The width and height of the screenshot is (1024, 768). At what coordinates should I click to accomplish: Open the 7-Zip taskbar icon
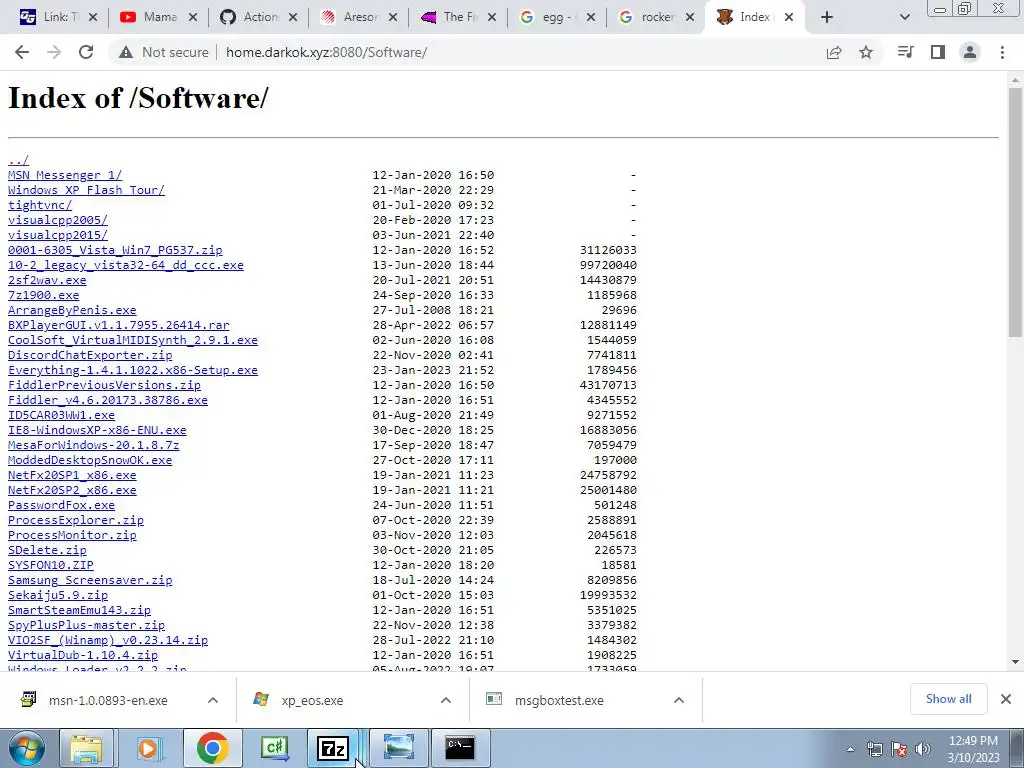tap(333, 748)
